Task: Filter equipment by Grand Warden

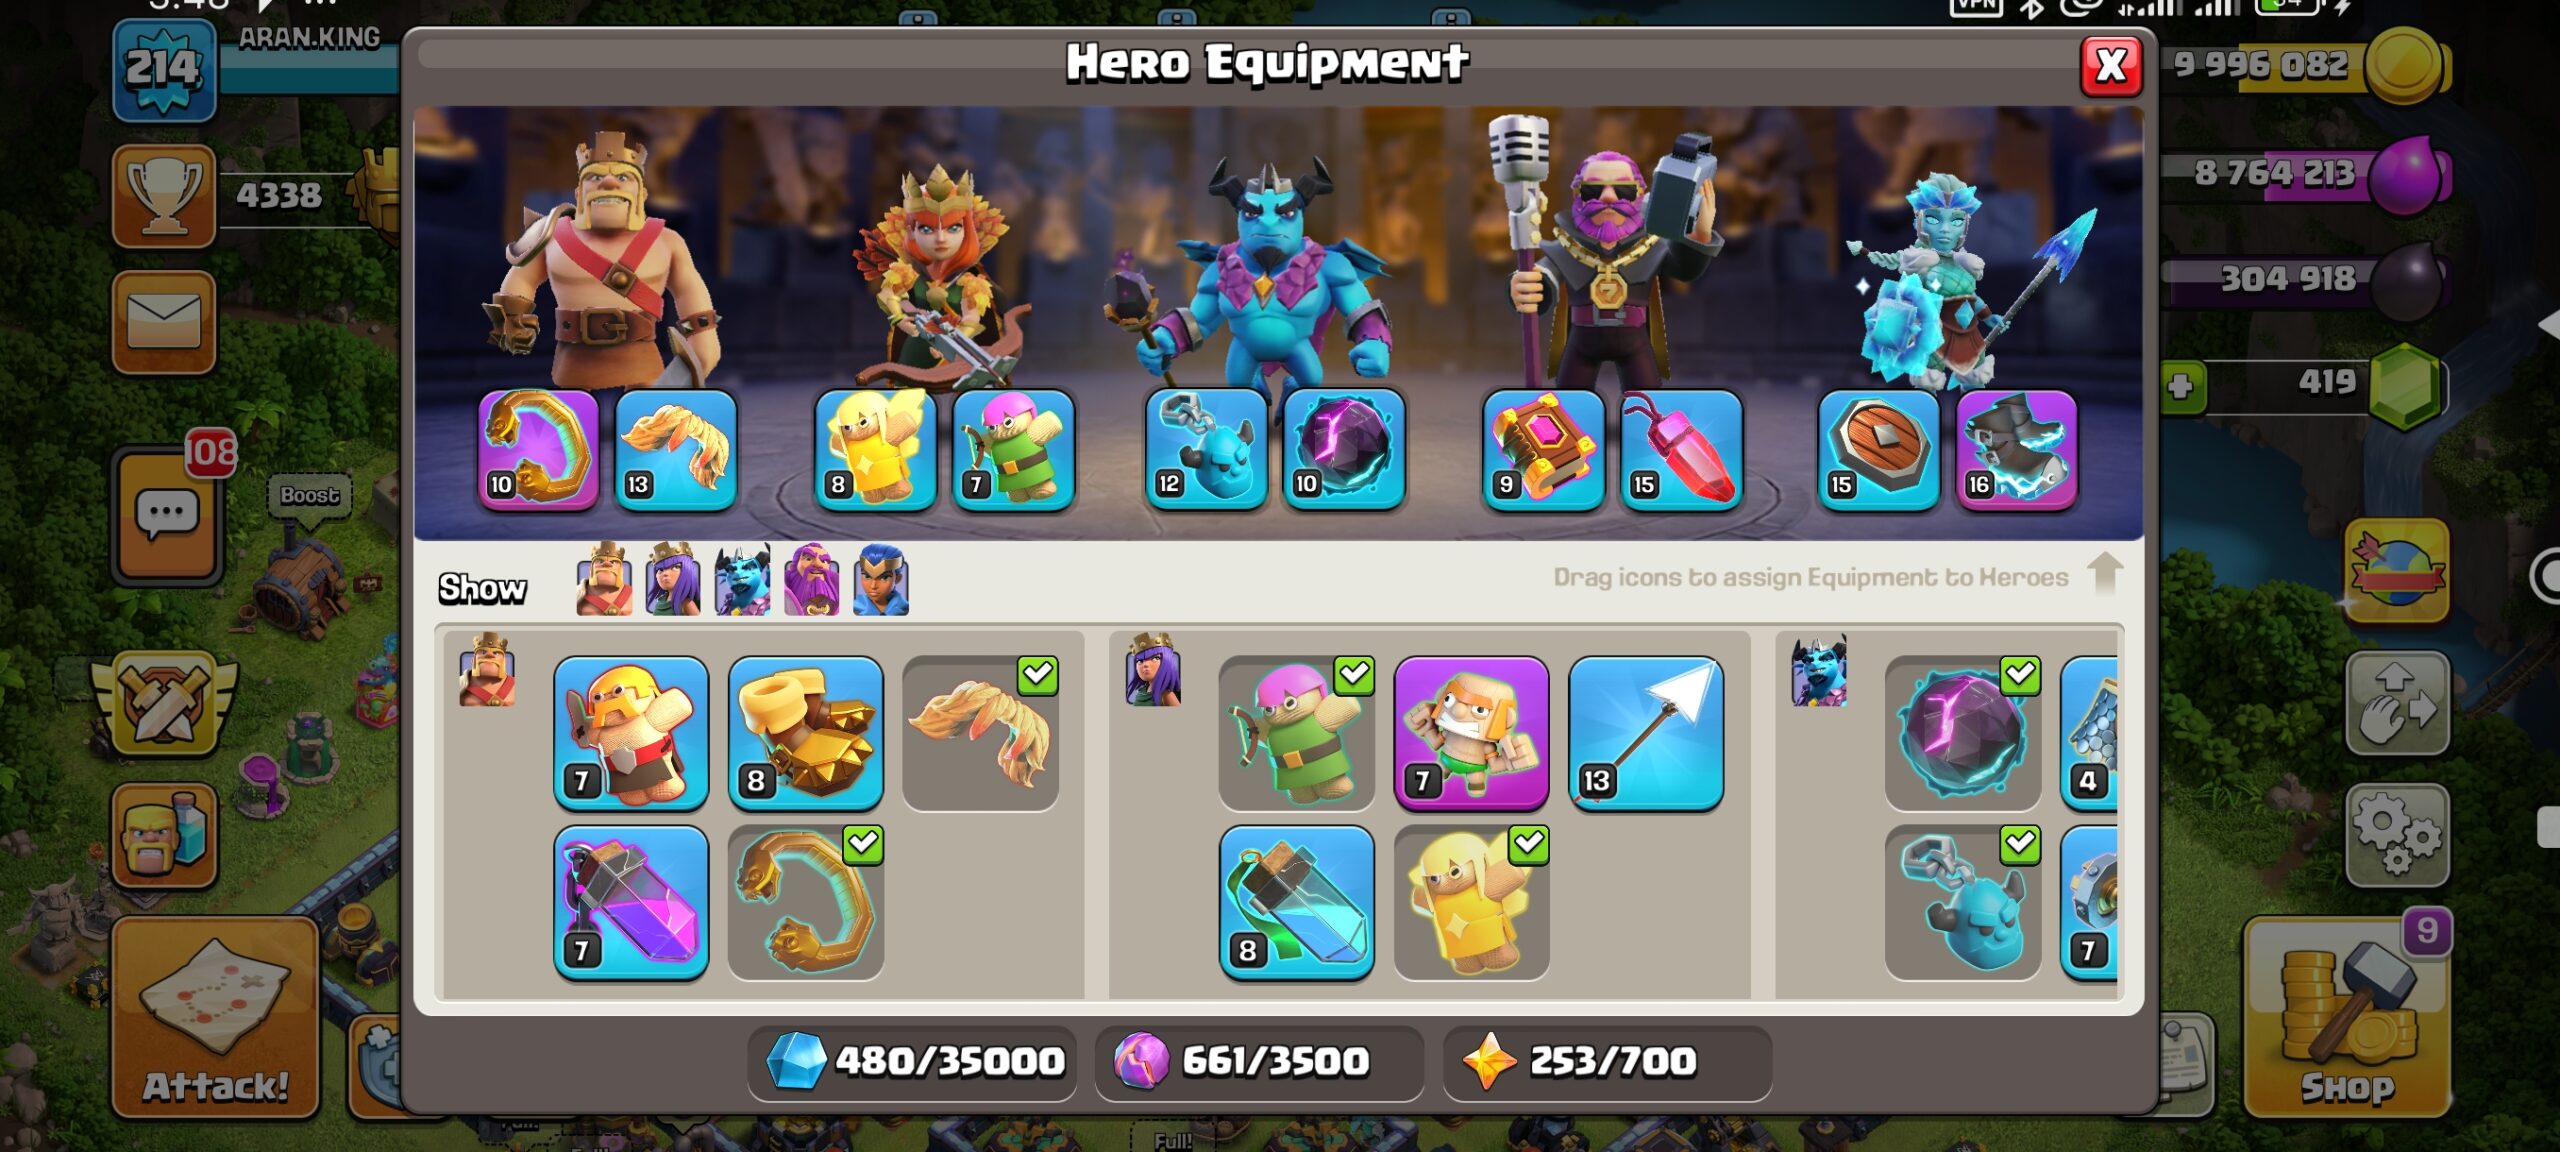Action: 811,579
